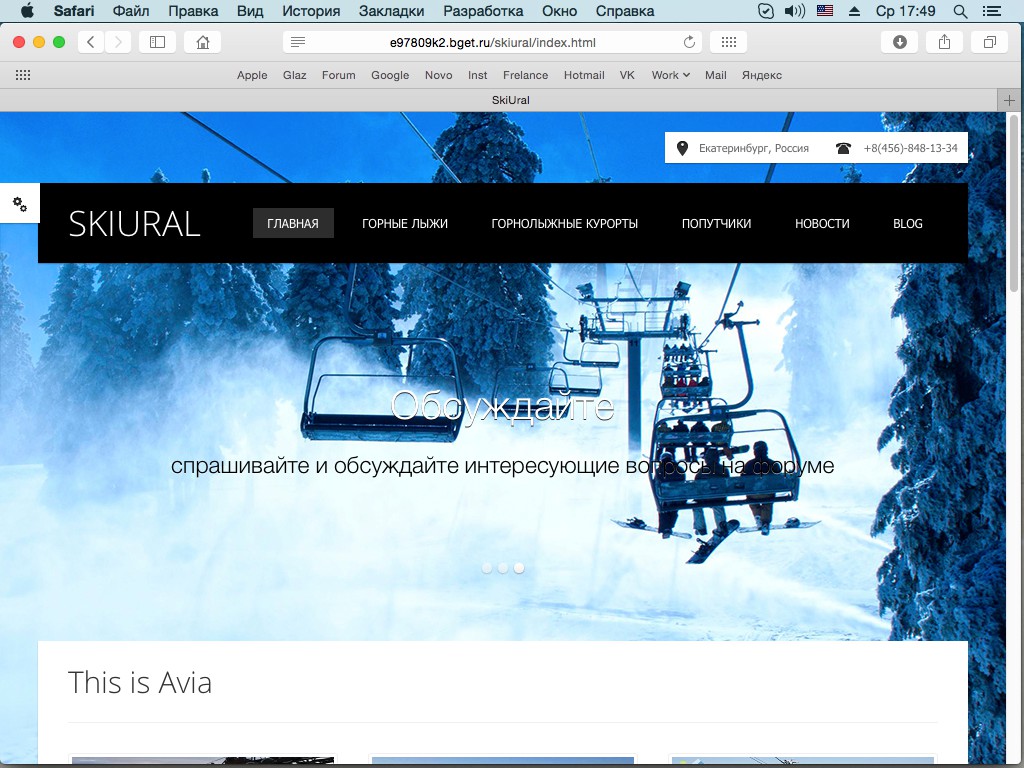Click the This is Avia heading

coord(140,683)
